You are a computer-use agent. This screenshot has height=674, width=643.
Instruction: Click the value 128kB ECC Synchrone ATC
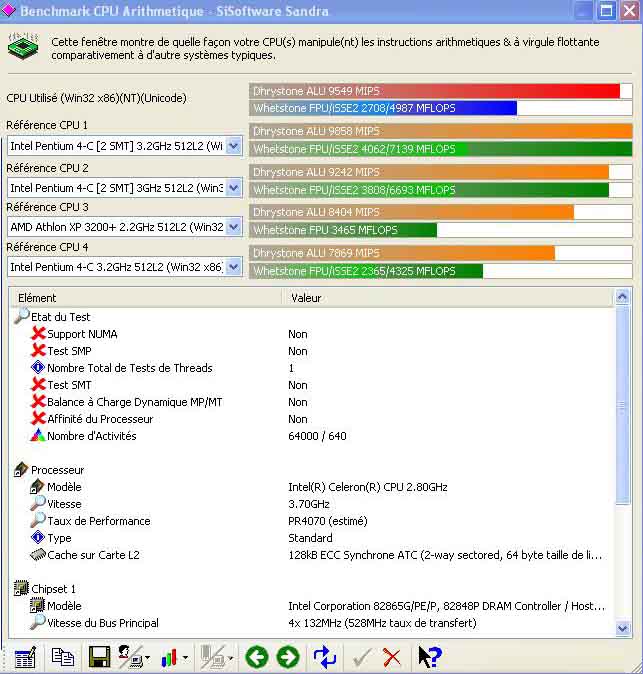[445, 555]
